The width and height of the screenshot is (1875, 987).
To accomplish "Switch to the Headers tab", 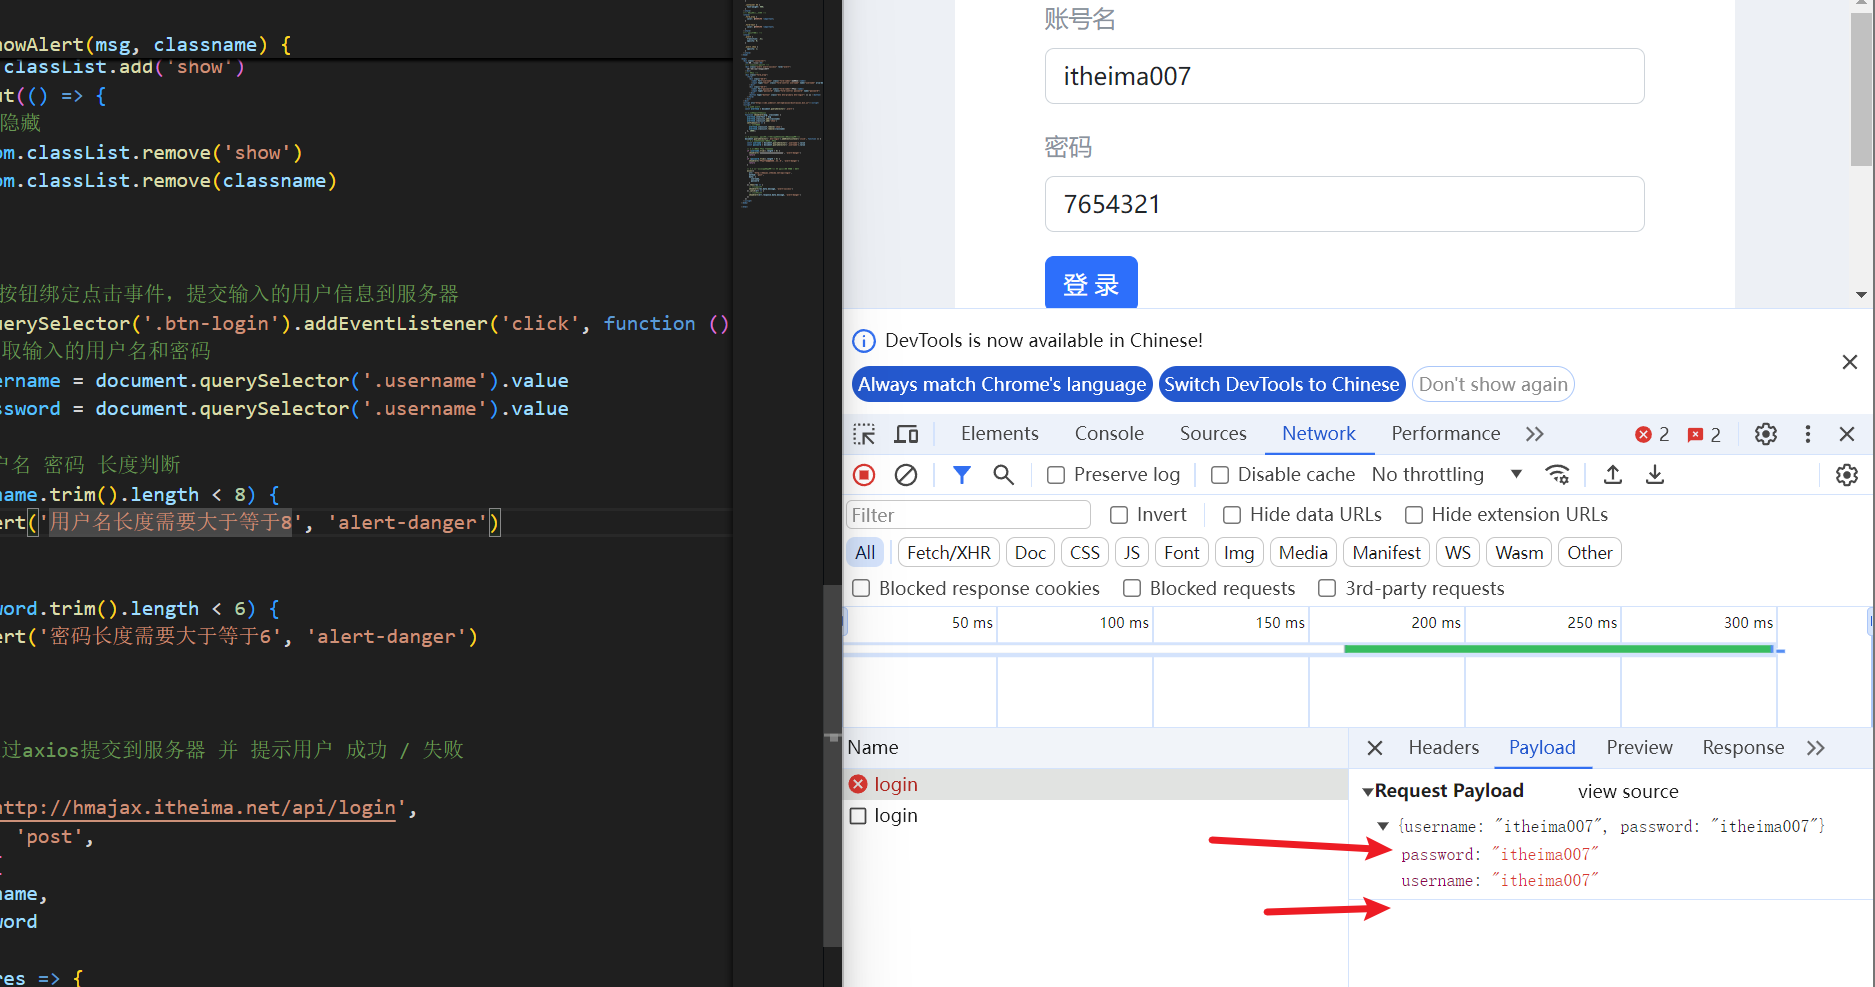I will click(1443, 748).
